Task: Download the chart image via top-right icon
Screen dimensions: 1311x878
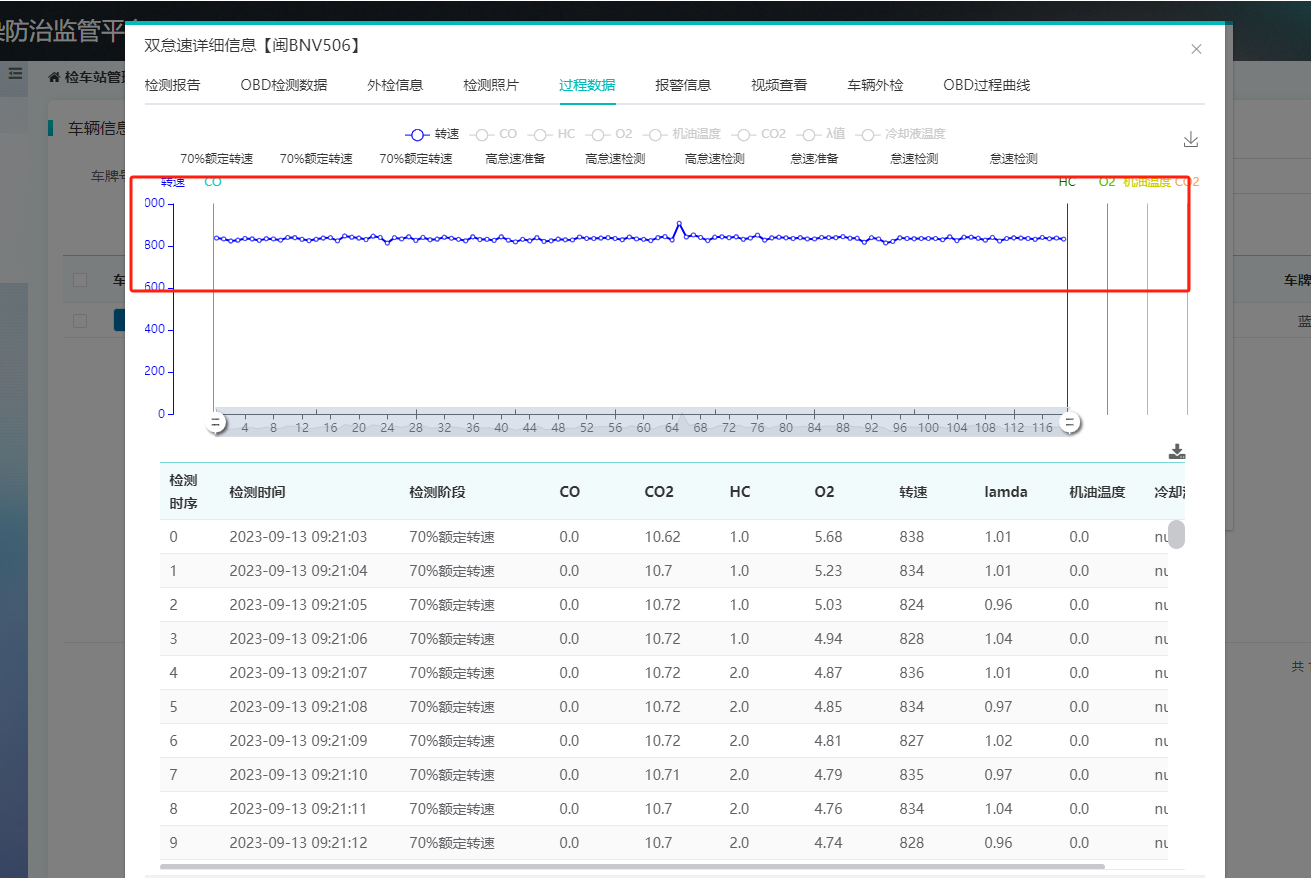Action: click(1190, 140)
